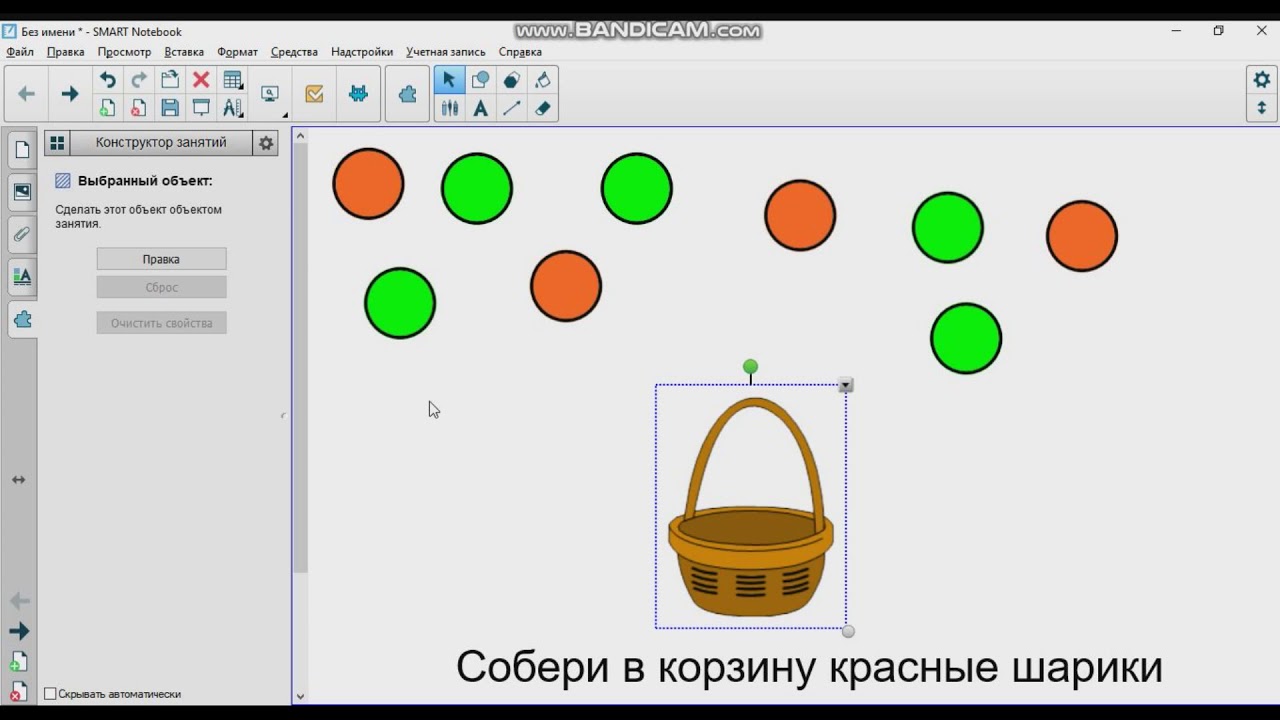This screenshot has width=1280, height=720.
Task: Open the Файл menu
Action: click(20, 52)
